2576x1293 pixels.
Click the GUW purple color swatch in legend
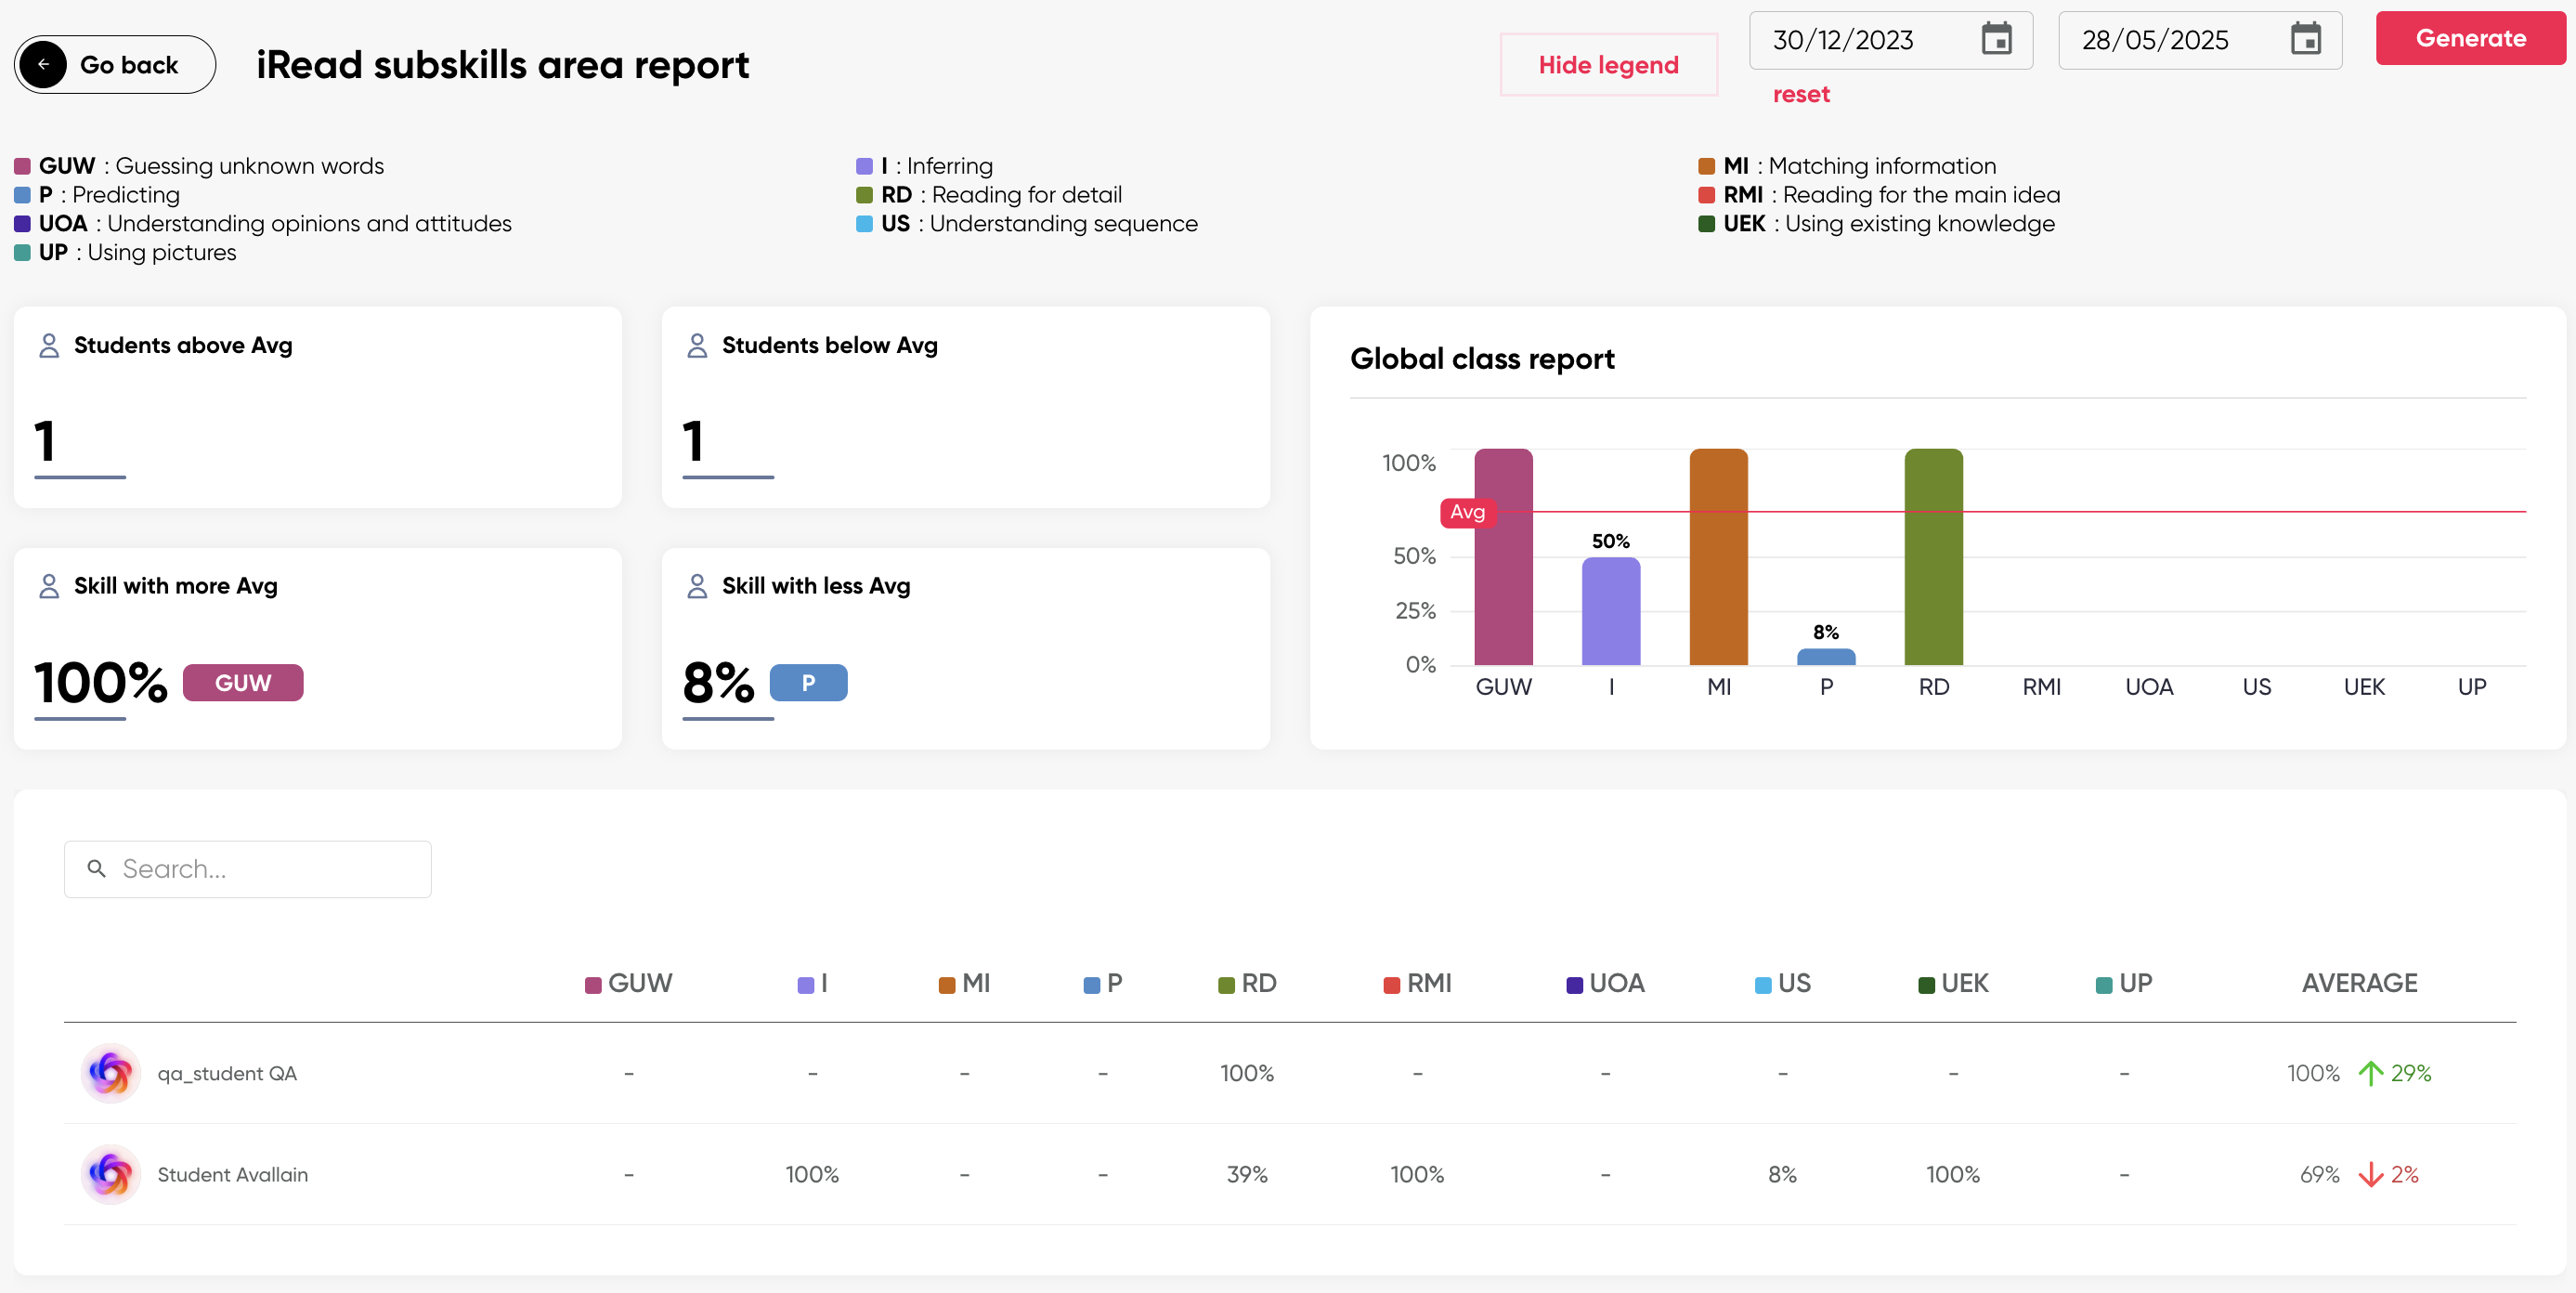[x=22, y=166]
